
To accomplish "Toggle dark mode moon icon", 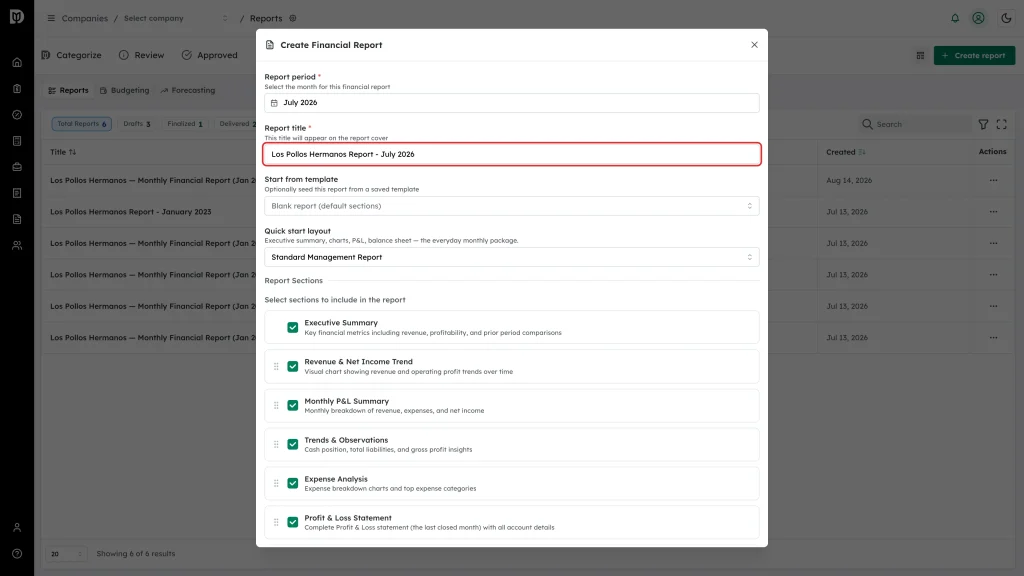I will pyautogui.click(x=1006, y=18).
